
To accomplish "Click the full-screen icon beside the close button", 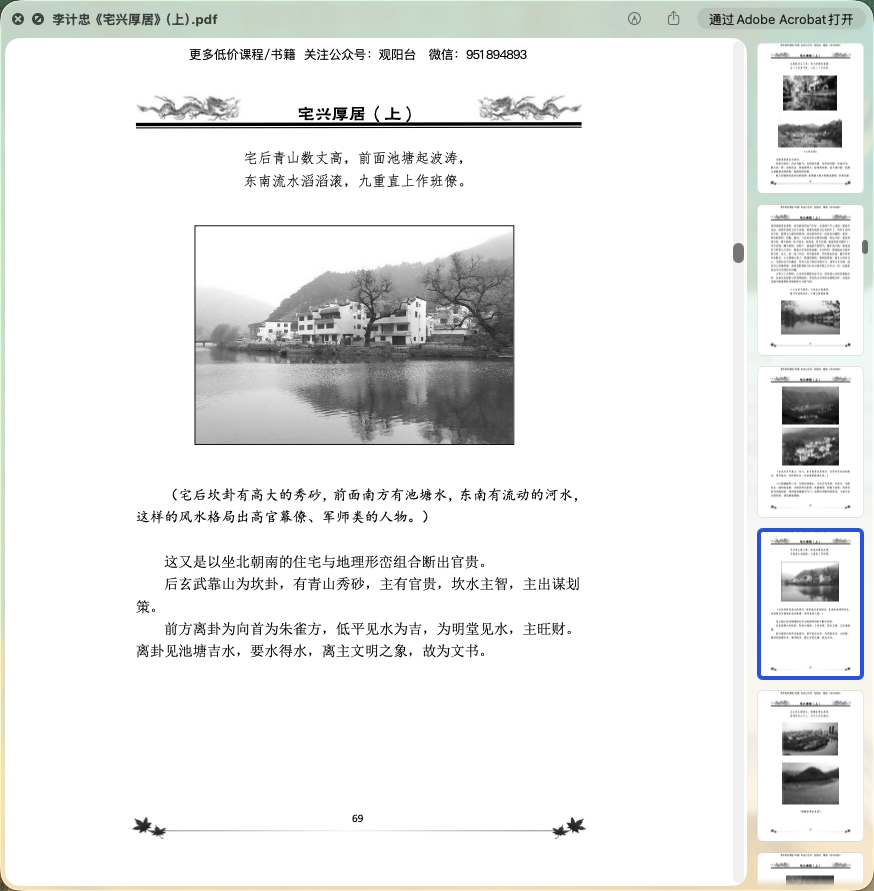I will pos(37,19).
